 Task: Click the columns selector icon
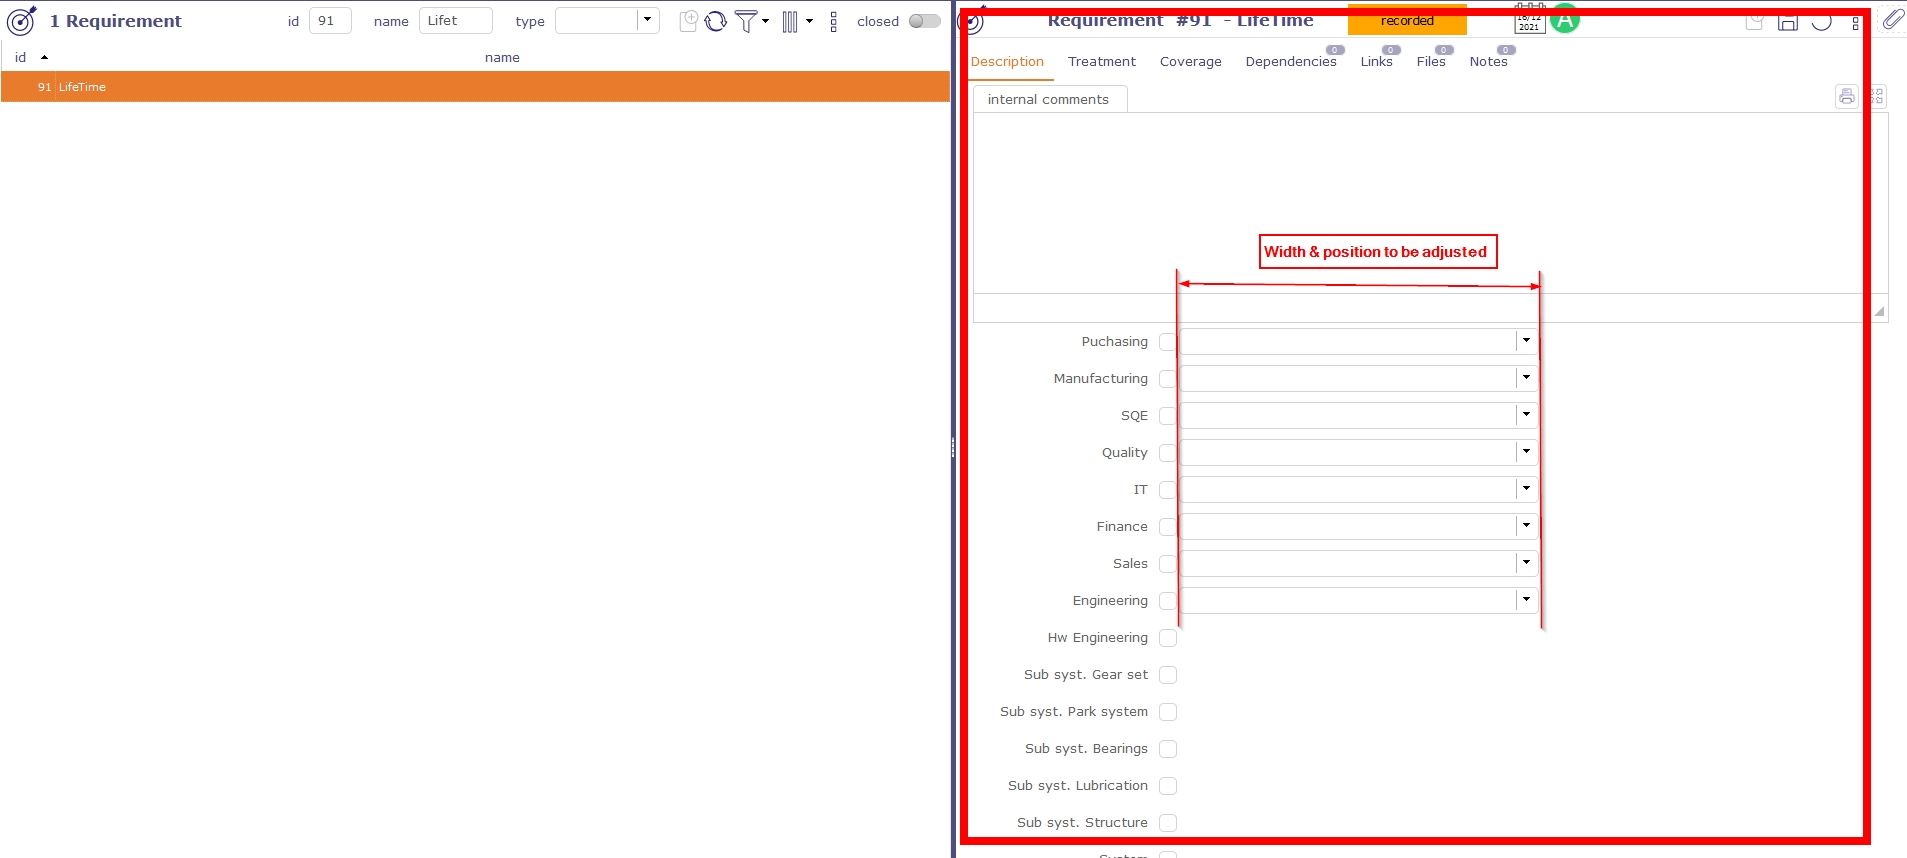pos(790,21)
